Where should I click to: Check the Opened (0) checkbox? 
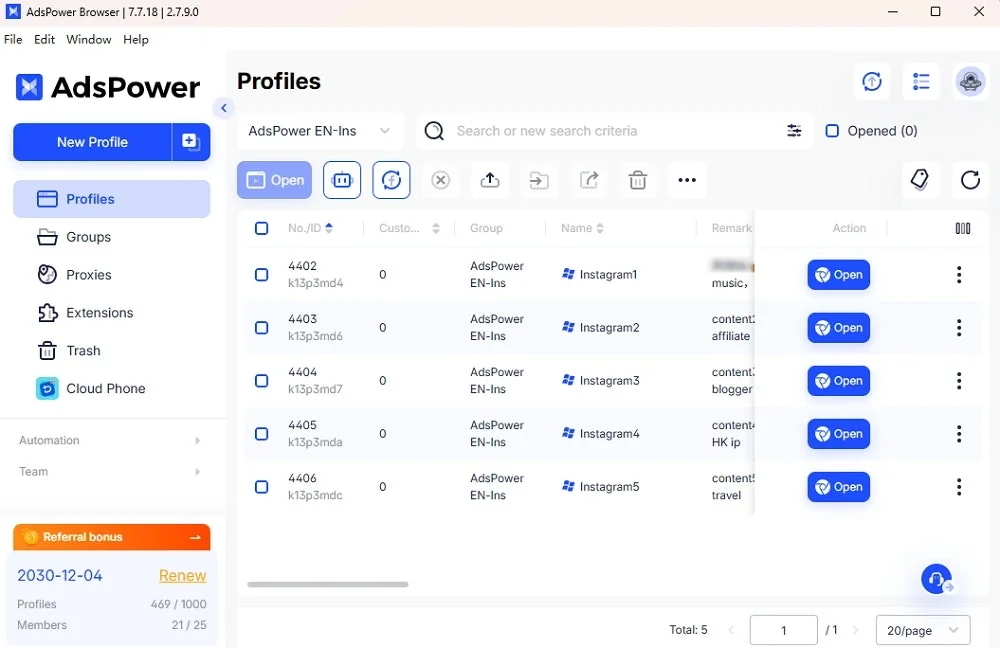click(832, 131)
